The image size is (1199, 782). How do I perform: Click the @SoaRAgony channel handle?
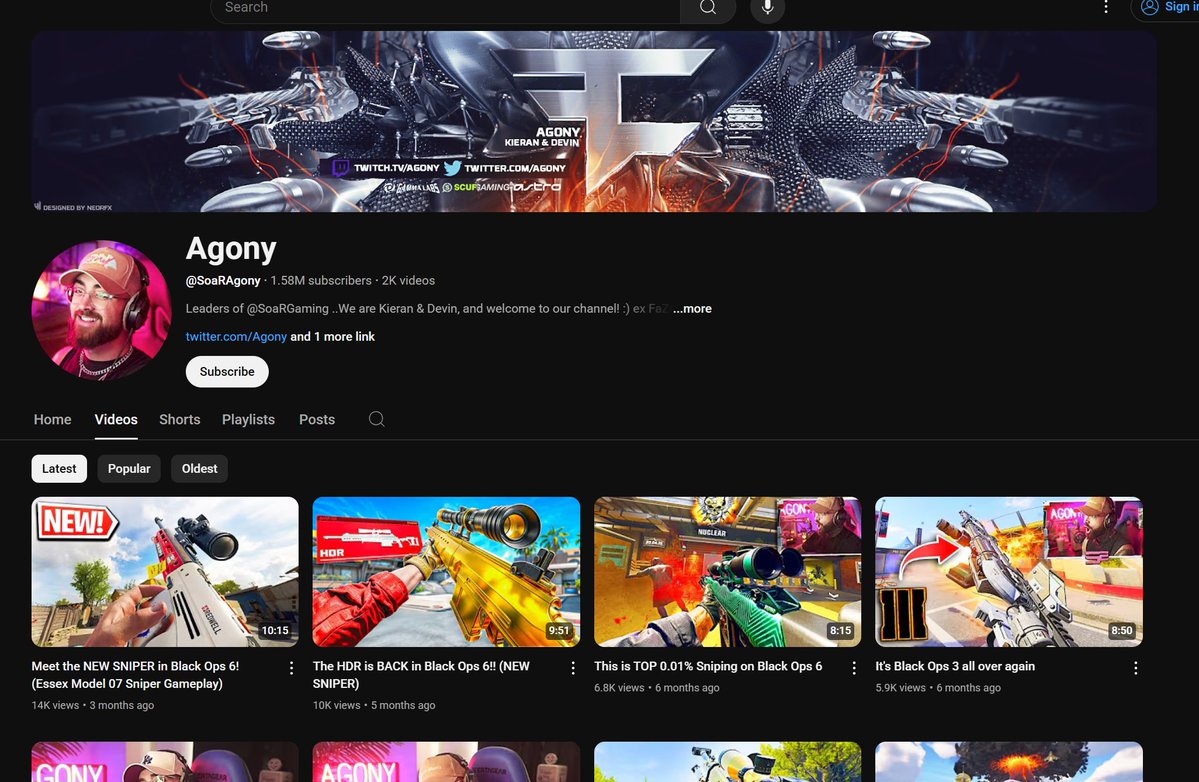coord(223,281)
